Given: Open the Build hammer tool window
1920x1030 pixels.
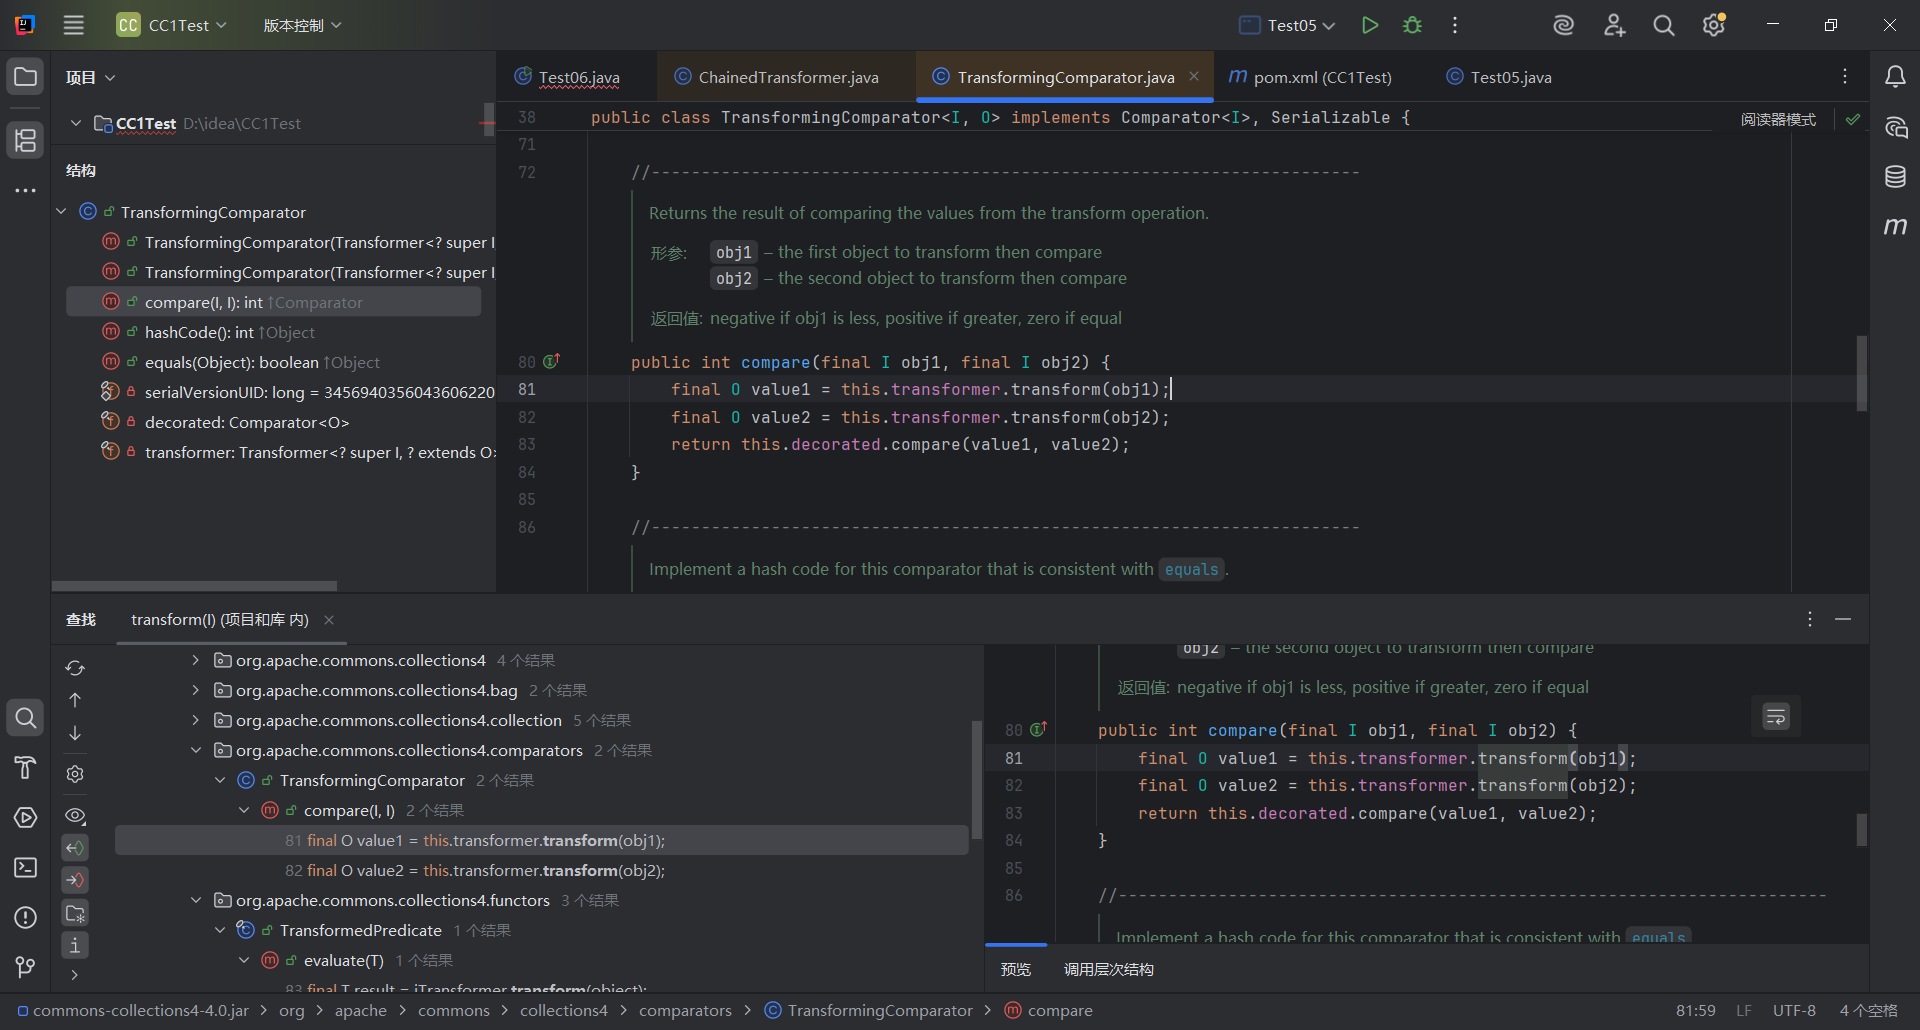Looking at the screenshot, I should [x=26, y=767].
